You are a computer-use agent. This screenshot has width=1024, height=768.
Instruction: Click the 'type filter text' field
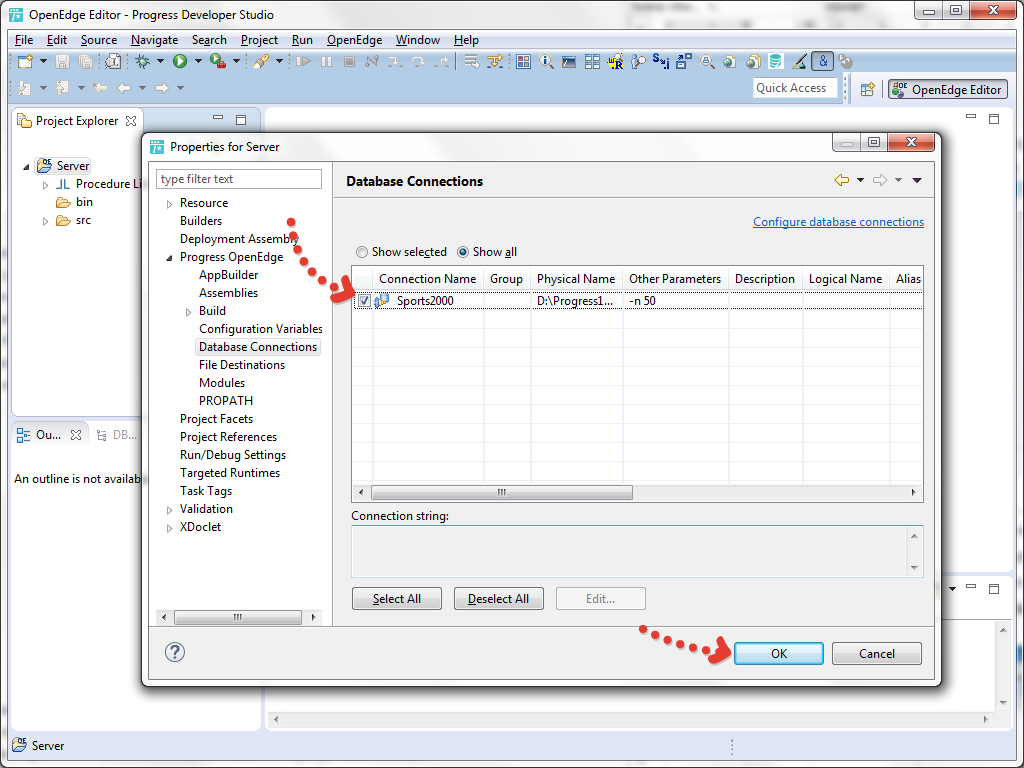(238, 179)
